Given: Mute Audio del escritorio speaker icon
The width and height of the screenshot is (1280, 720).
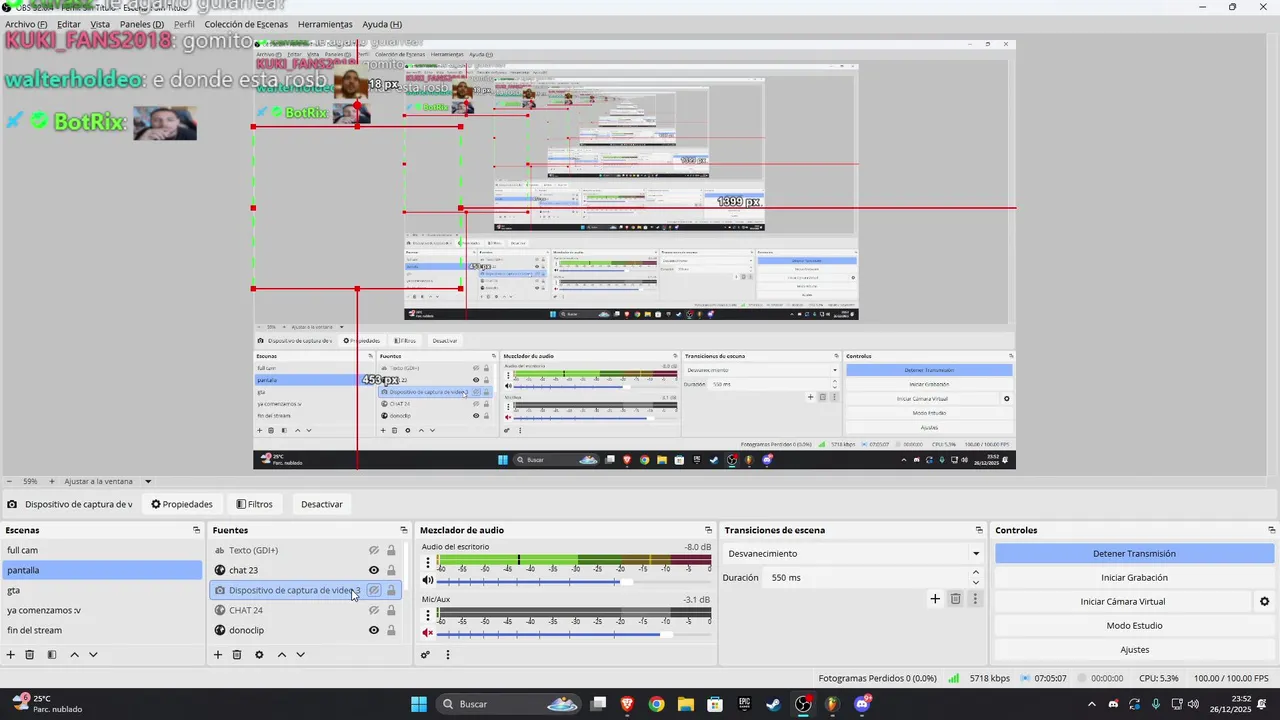Looking at the screenshot, I should coord(428,580).
